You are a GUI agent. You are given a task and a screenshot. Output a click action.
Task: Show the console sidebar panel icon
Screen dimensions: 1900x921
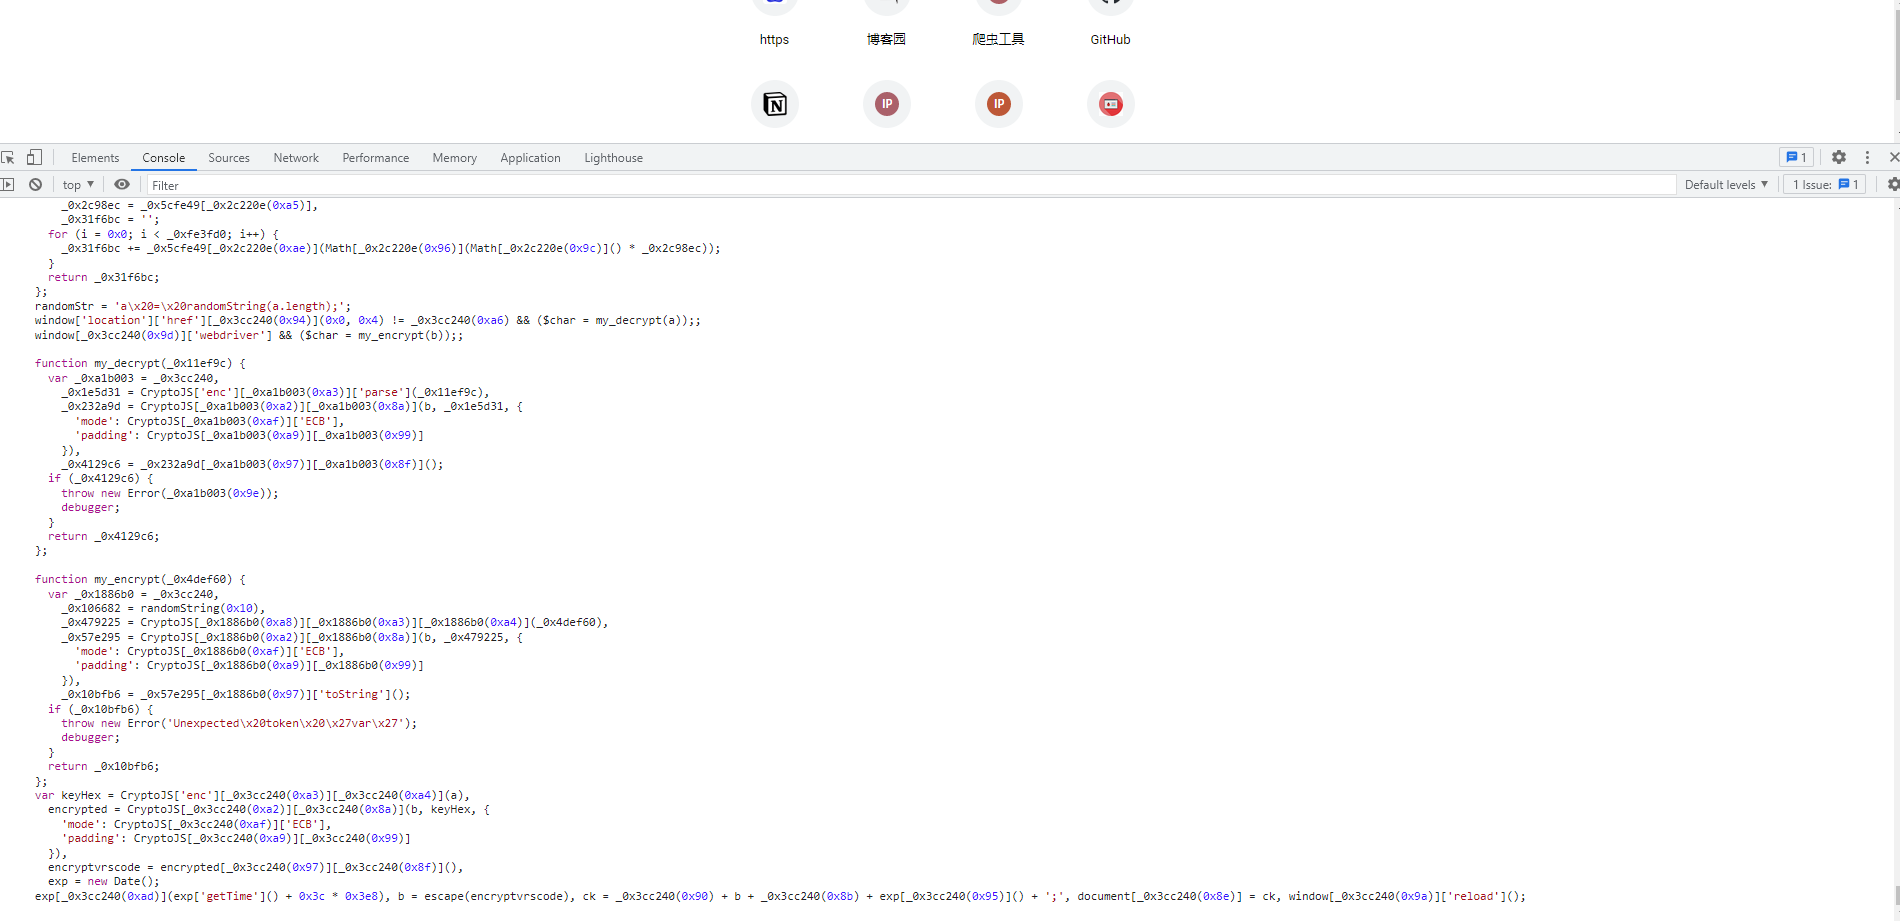[8, 184]
